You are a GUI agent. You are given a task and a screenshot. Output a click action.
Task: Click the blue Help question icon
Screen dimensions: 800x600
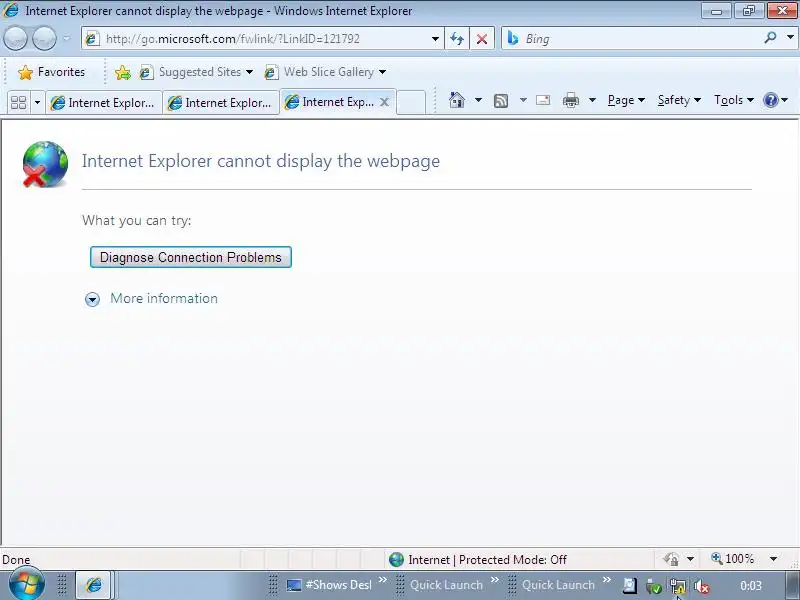click(x=770, y=100)
